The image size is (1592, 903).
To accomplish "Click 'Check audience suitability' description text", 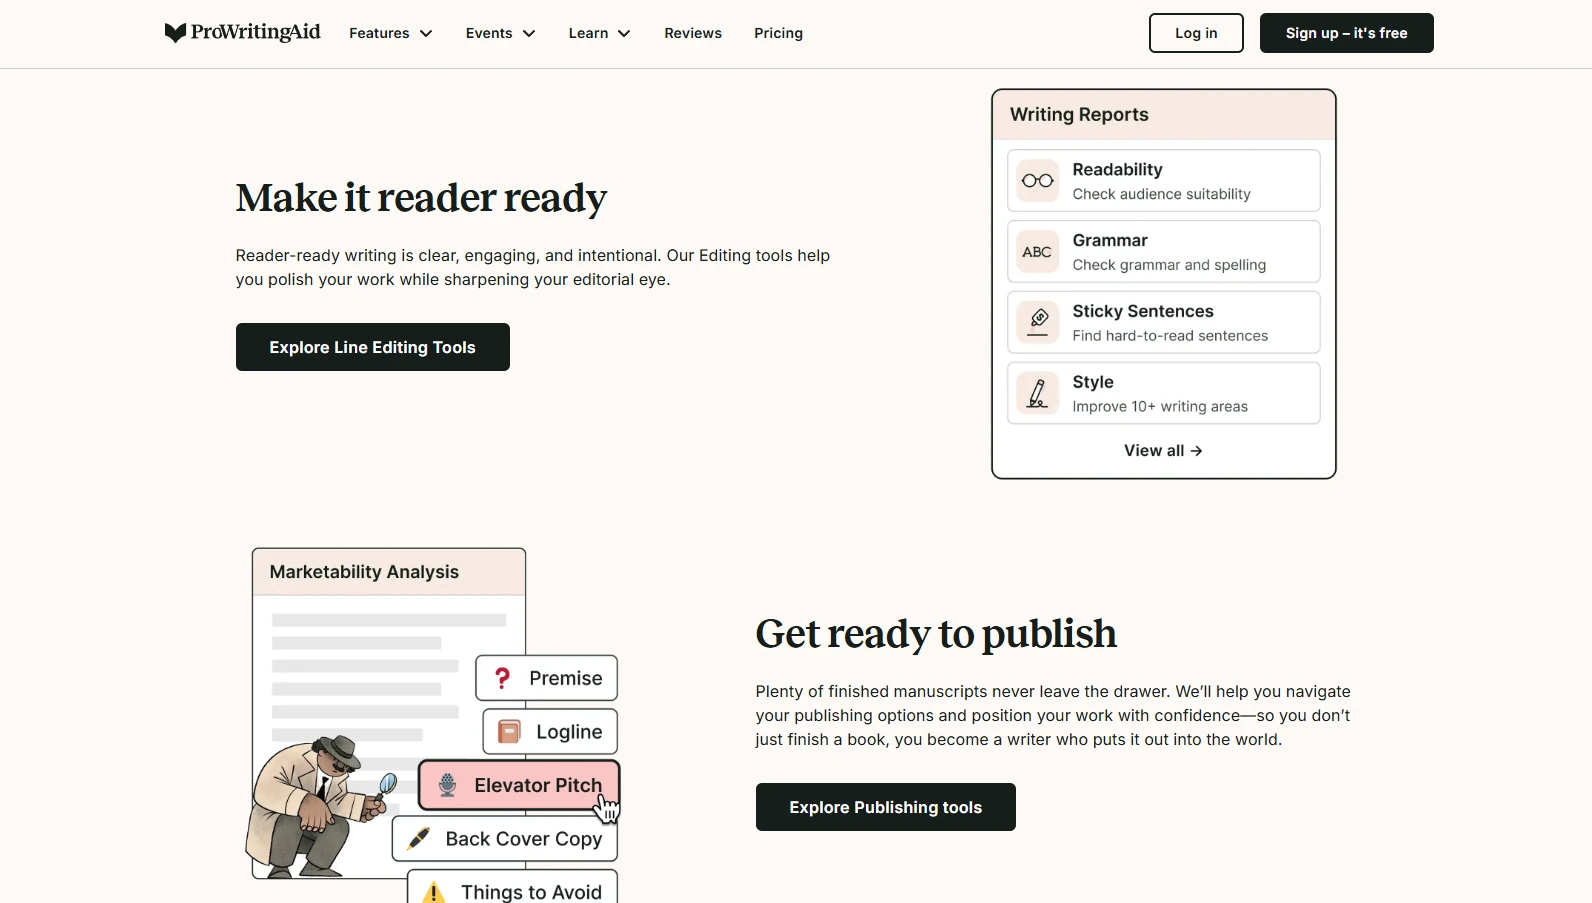I will click(1161, 194).
